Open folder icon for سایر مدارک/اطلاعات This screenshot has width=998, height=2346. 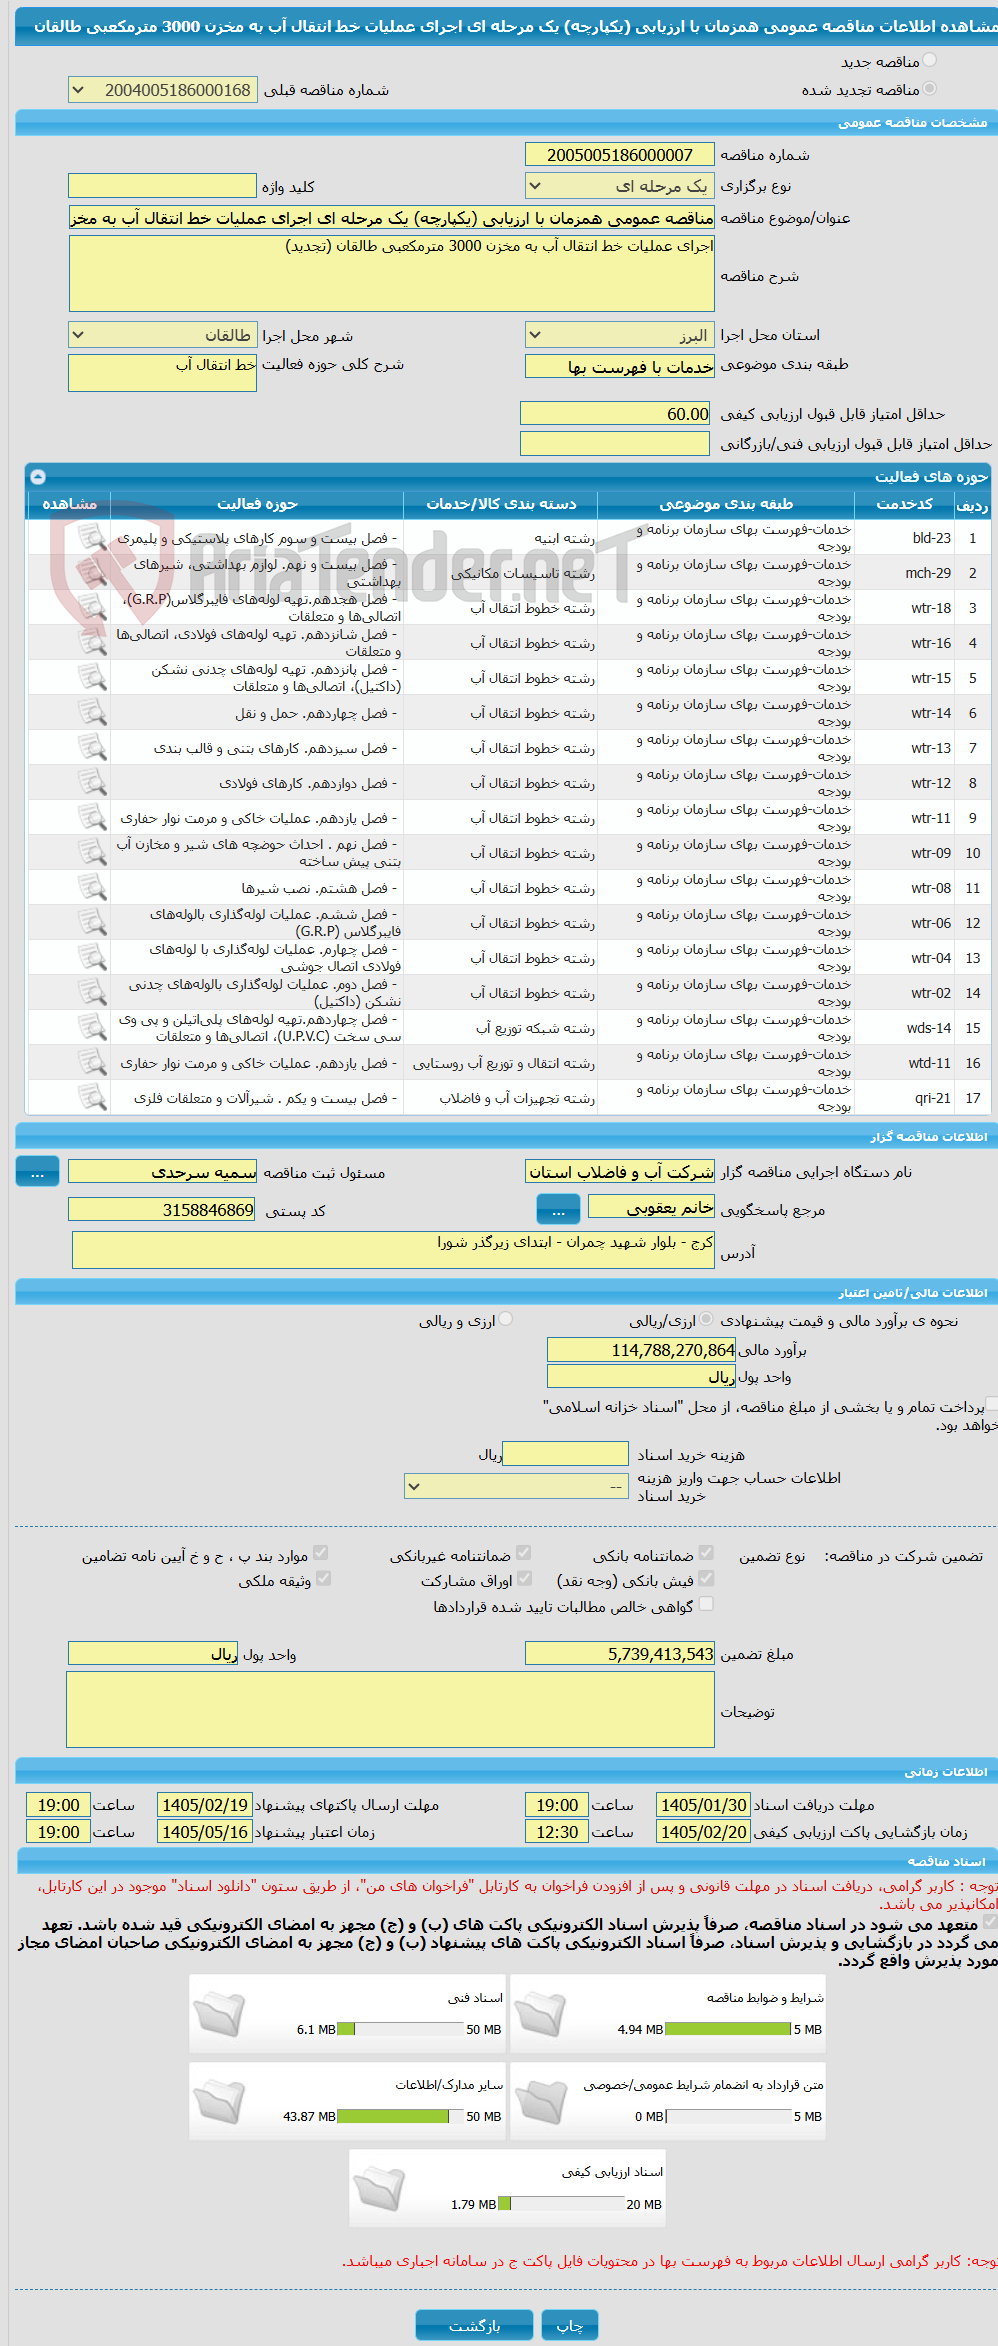click(x=219, y=2102)
